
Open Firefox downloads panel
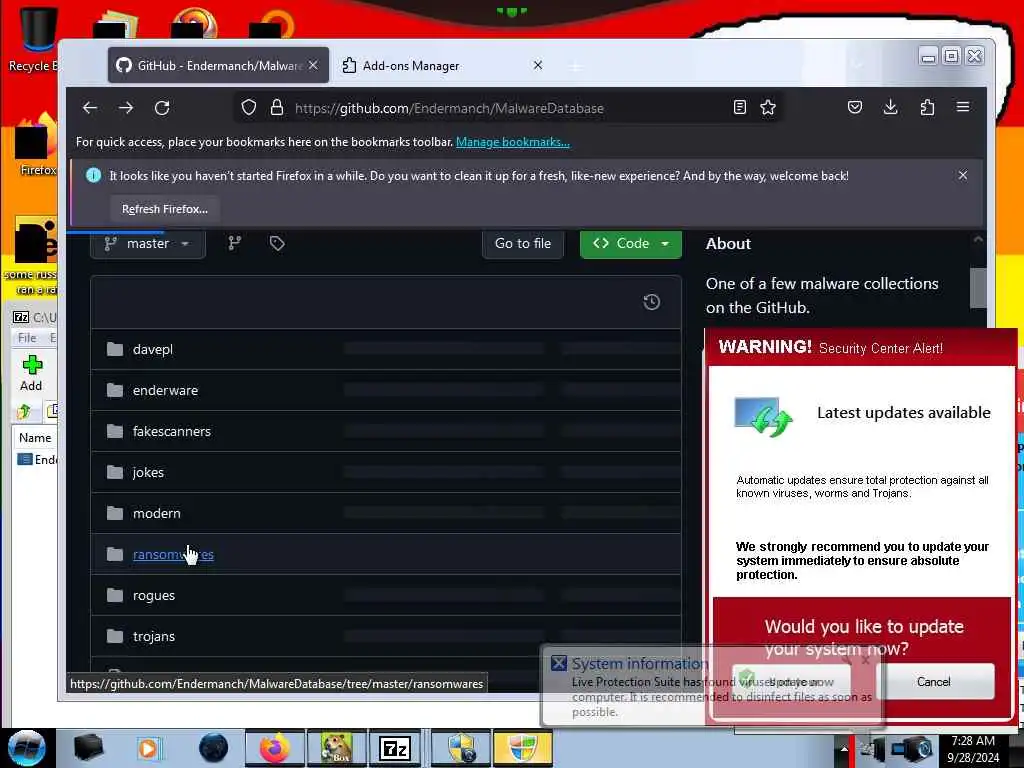tap(890, 107)
